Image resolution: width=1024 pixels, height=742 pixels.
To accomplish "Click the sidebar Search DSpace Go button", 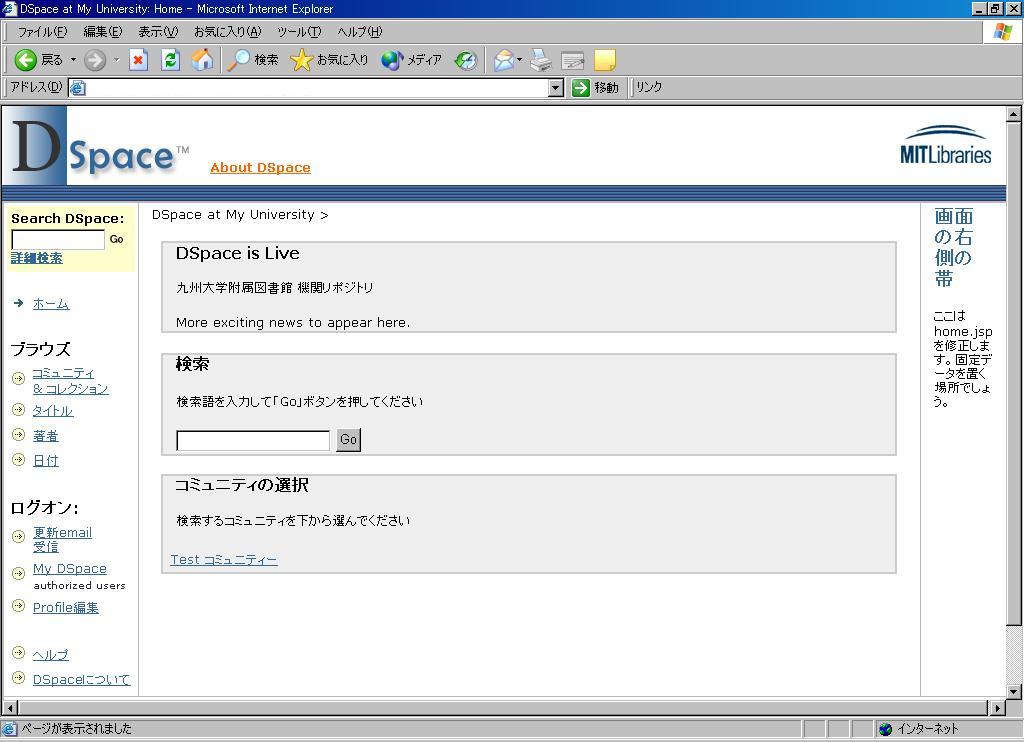I will [116, 239].
